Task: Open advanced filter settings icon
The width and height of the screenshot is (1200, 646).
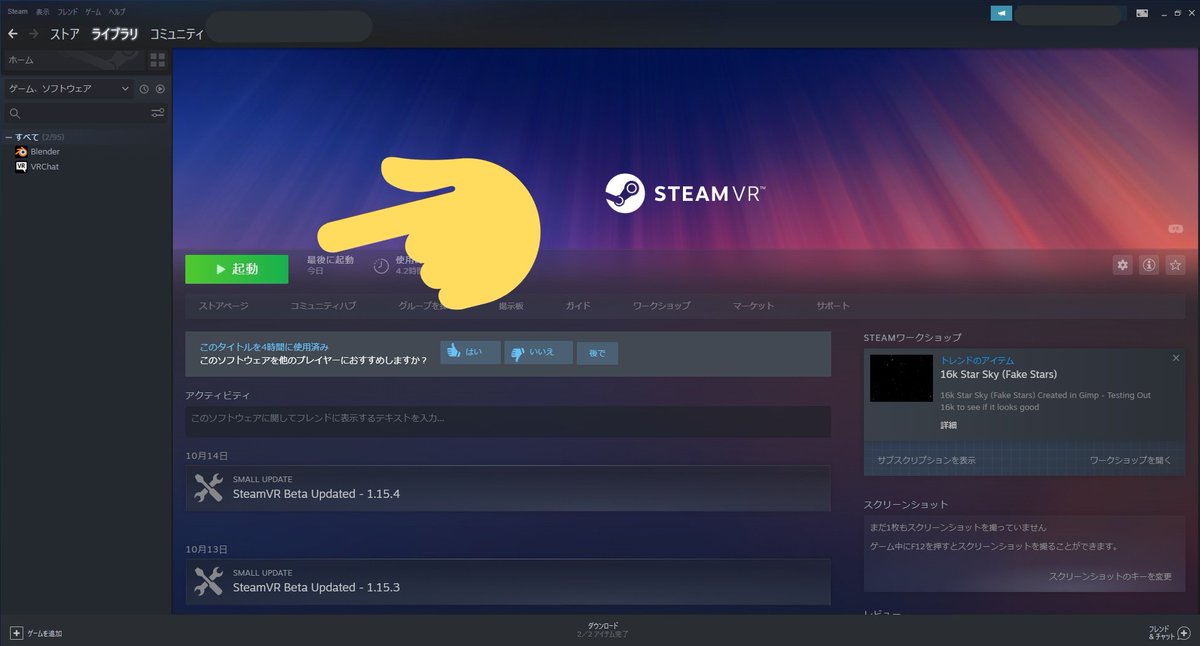Action: [x=158, y=114]
